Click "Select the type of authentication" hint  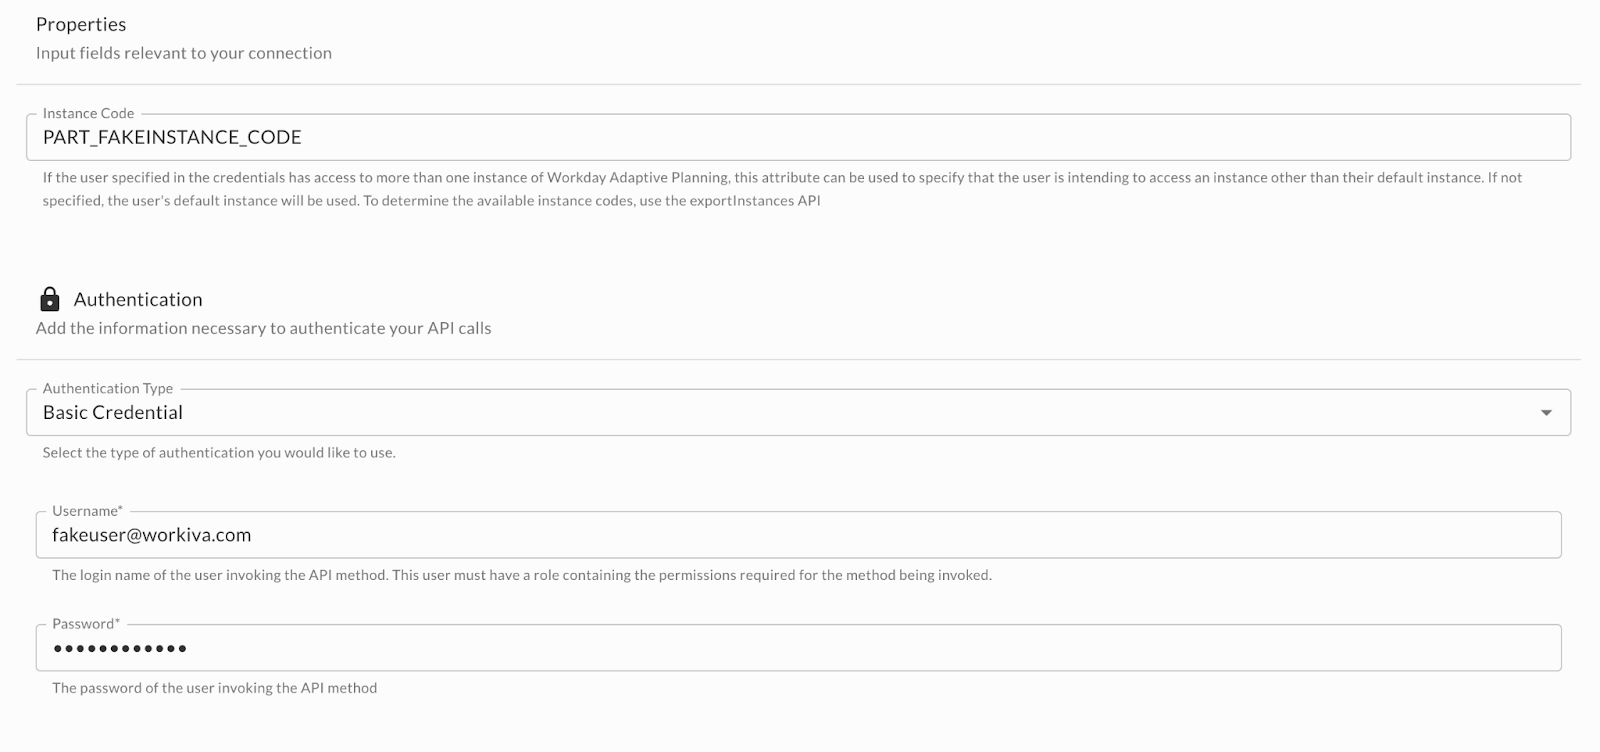click(219, 452)
